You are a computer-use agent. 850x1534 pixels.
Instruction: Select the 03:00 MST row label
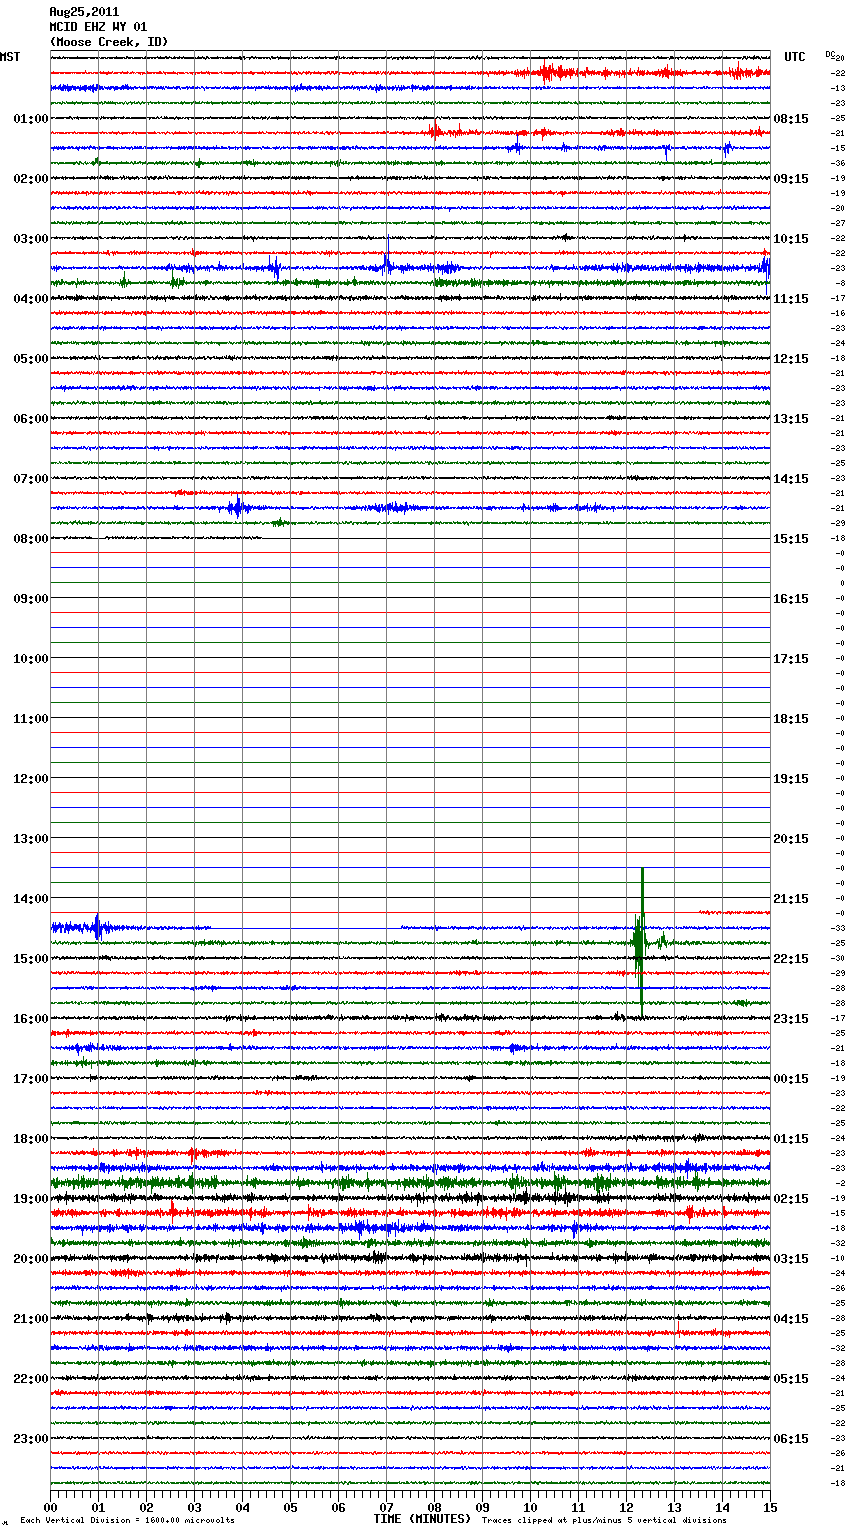31,239
